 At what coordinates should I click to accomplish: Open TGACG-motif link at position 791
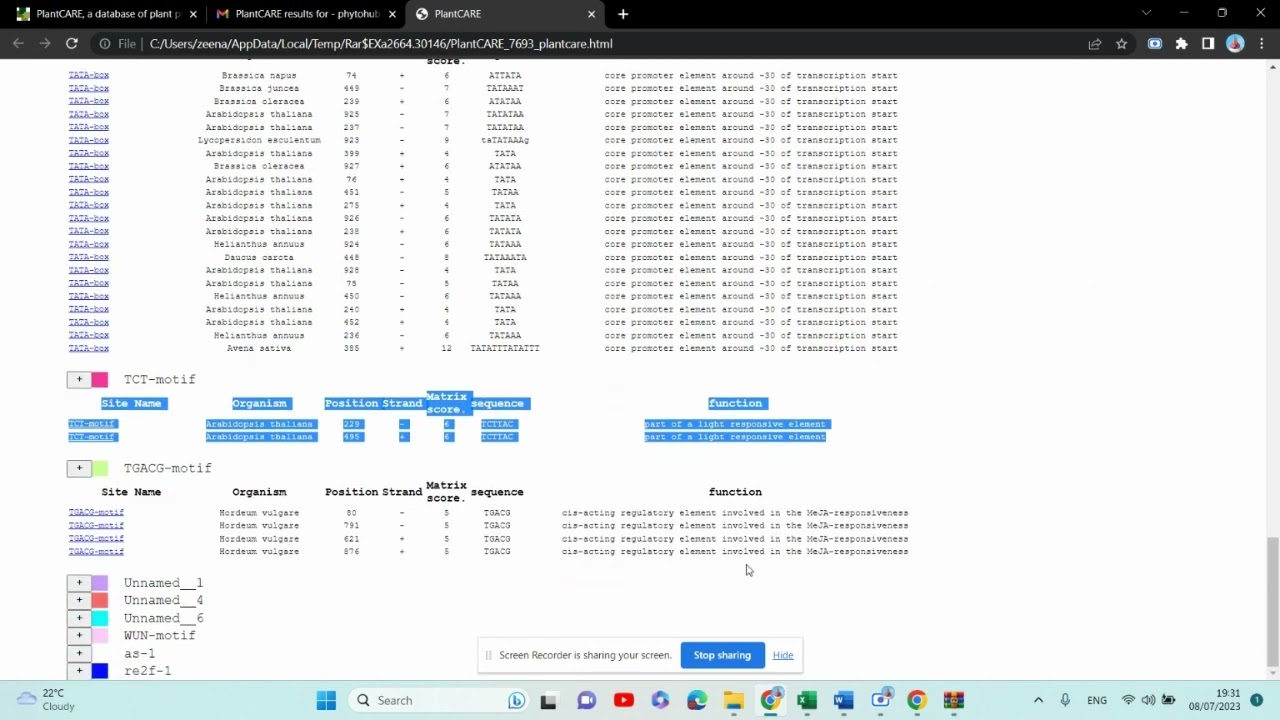(96, 526)
